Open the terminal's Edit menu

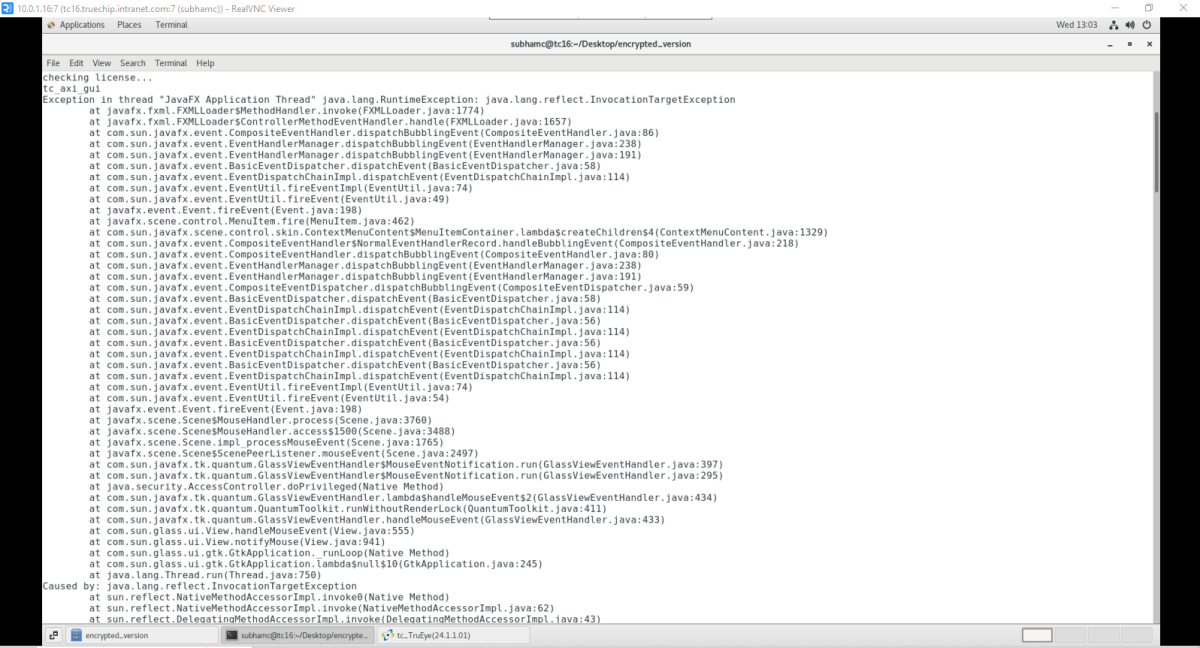(76, 63)
